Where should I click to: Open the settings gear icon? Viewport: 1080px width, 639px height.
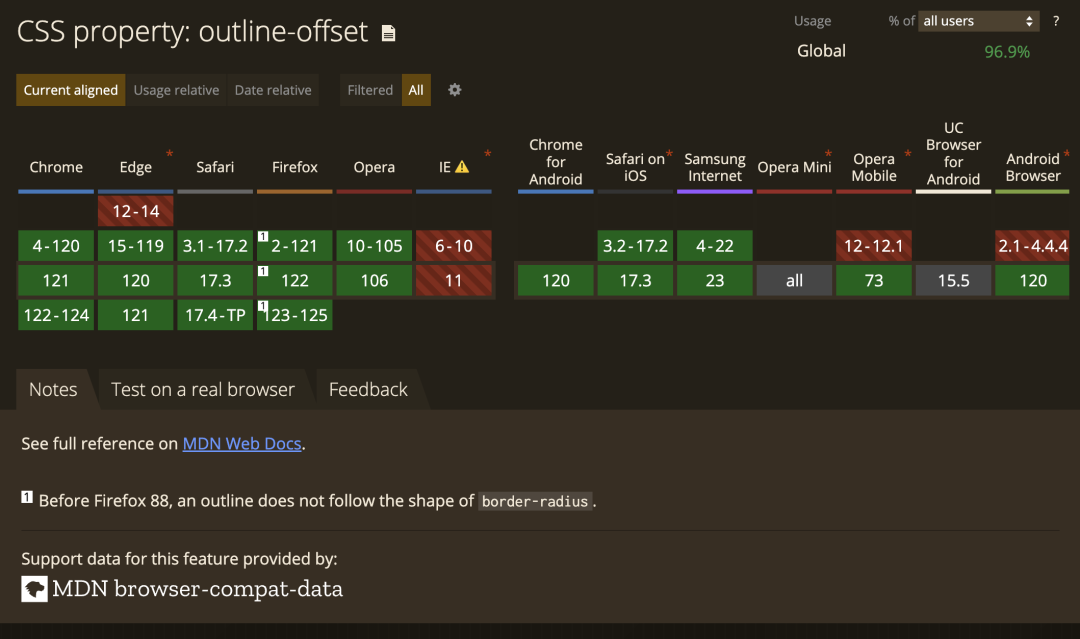tap(455, 90)
